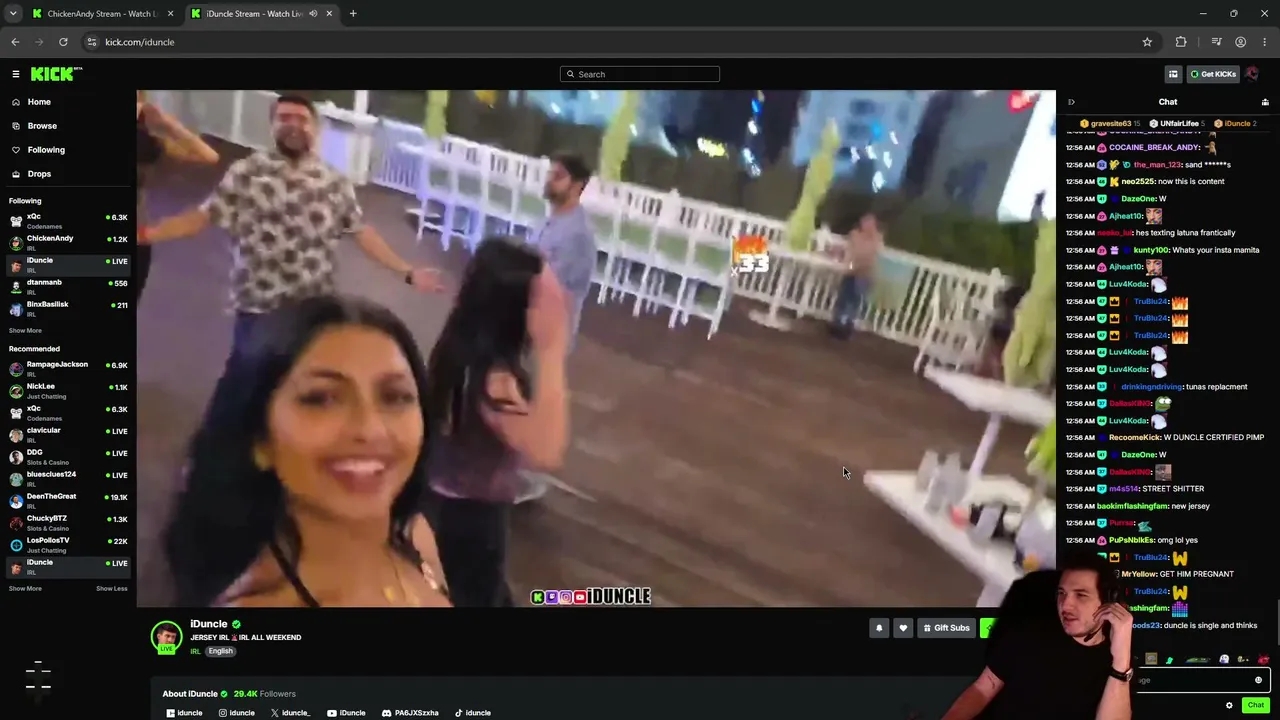Collapse the chat panel with arrow
Screen dimensions: 1280x720
[x=1071, y=102]
